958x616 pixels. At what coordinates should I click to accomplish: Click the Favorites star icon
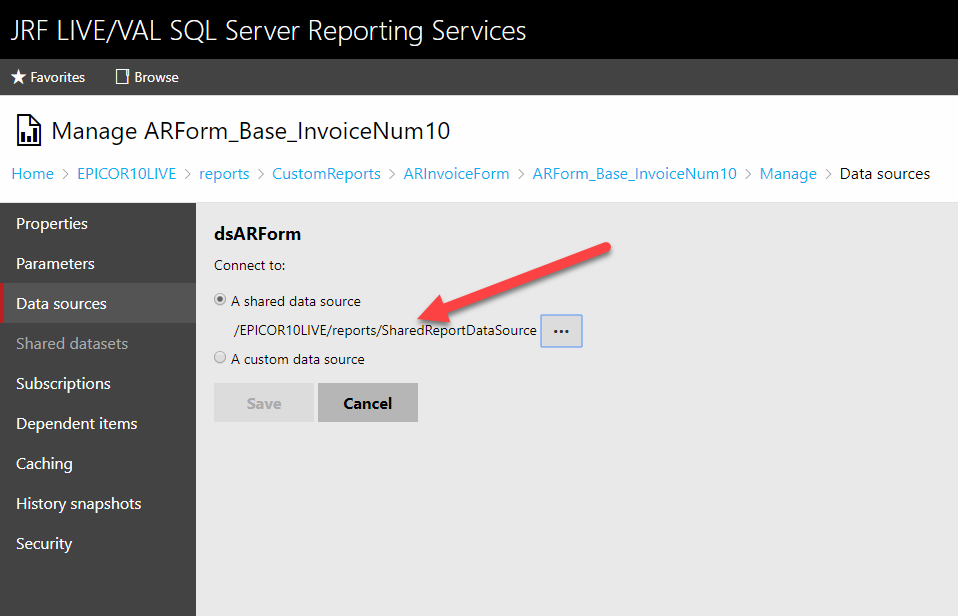18,77
